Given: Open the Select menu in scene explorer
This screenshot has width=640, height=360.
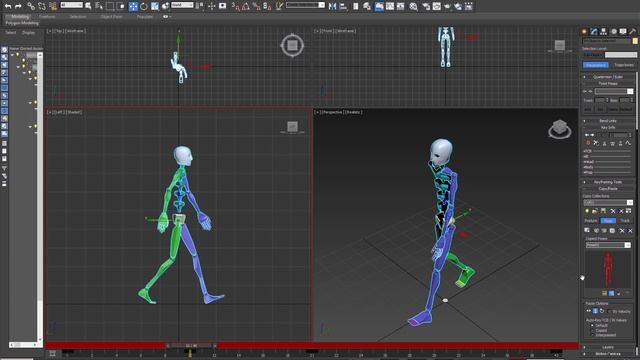Looking at the screenshot, I should click(11, 32).
